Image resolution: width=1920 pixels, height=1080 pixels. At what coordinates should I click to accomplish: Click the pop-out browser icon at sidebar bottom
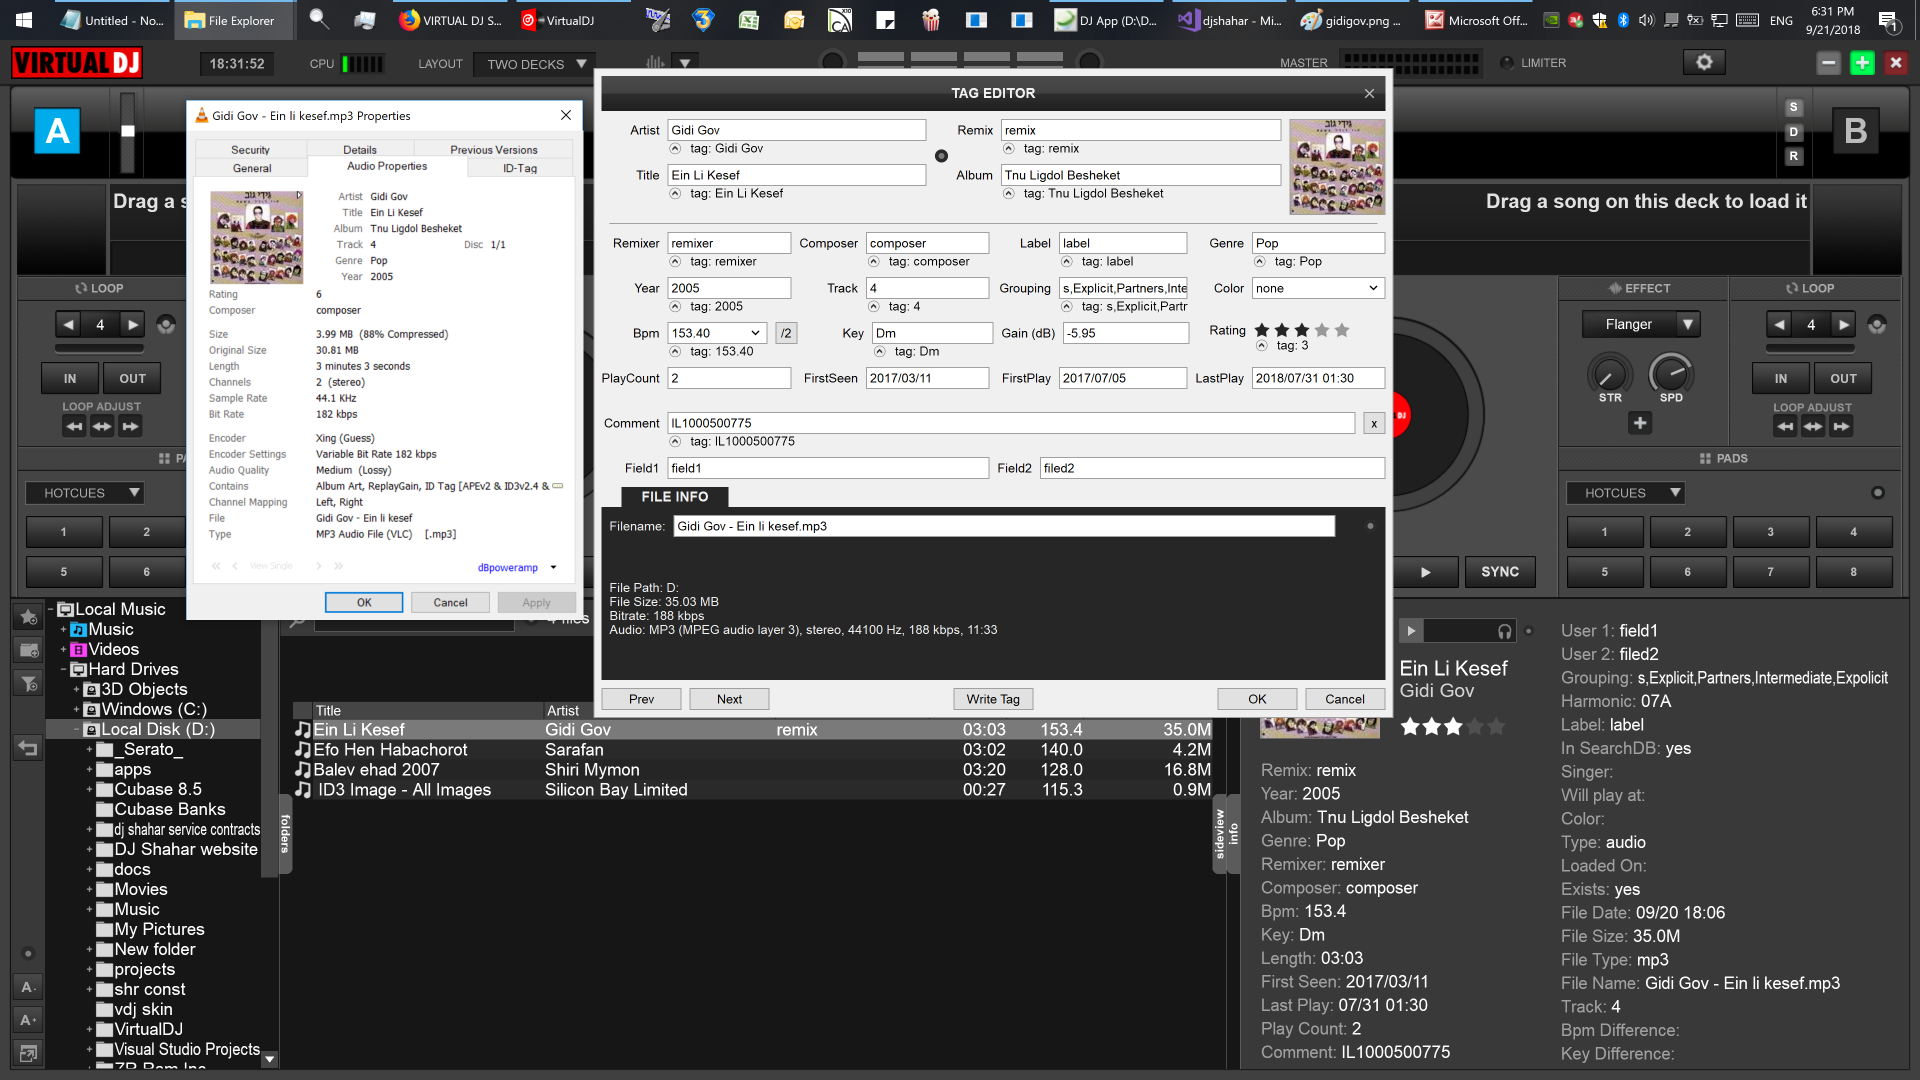point(28,1053)
